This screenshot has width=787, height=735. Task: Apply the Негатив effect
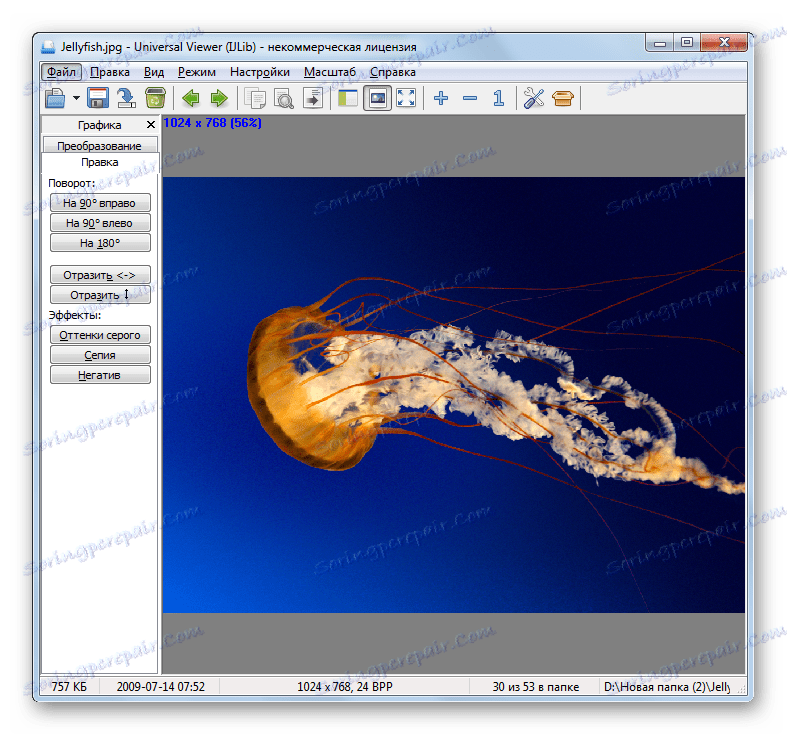point(100,375)
